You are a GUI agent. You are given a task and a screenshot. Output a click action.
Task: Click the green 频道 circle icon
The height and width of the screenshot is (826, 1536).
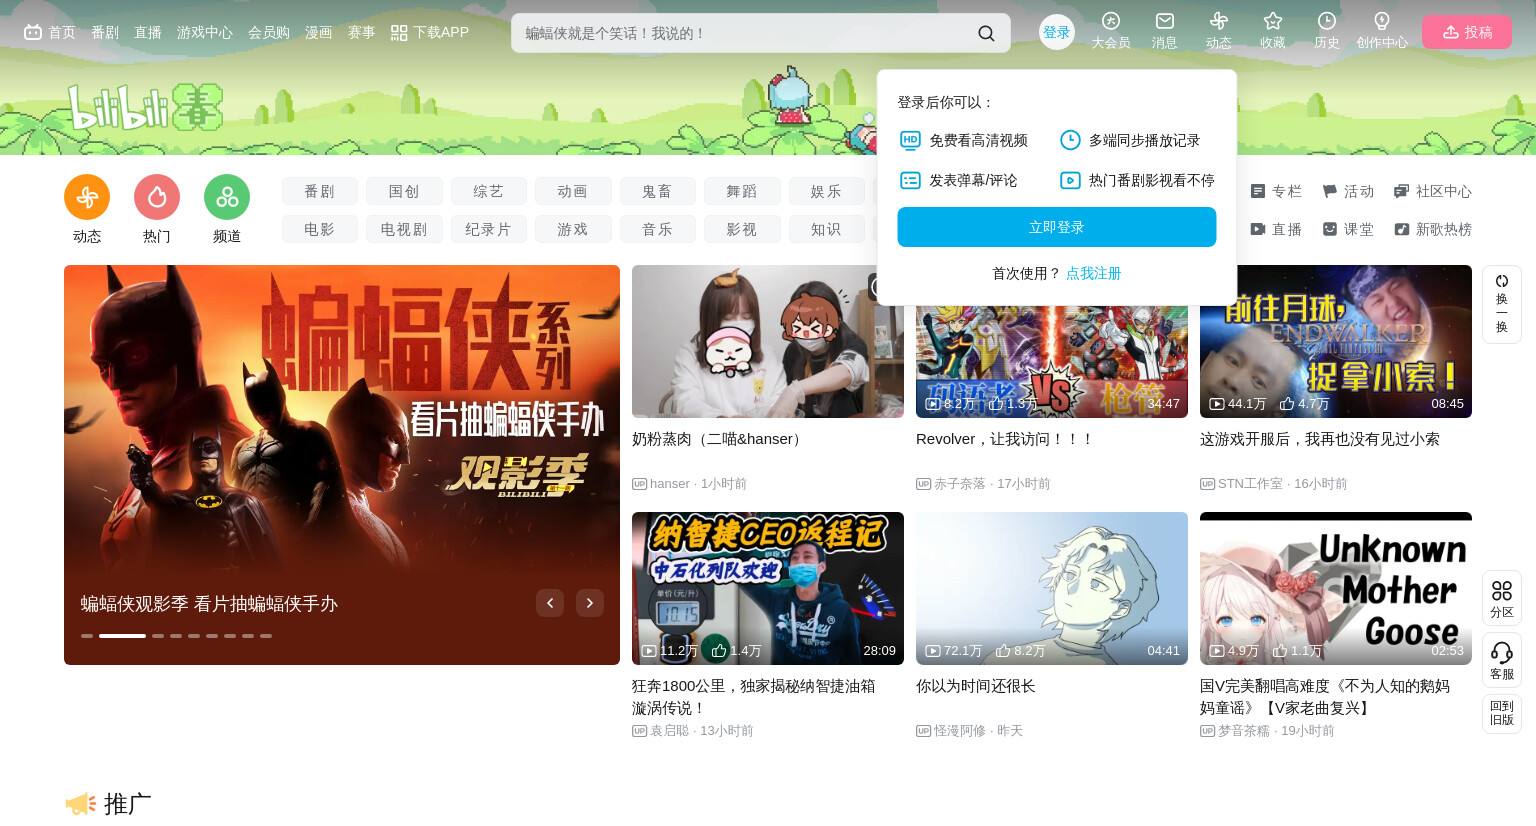(x=227, y=197)
